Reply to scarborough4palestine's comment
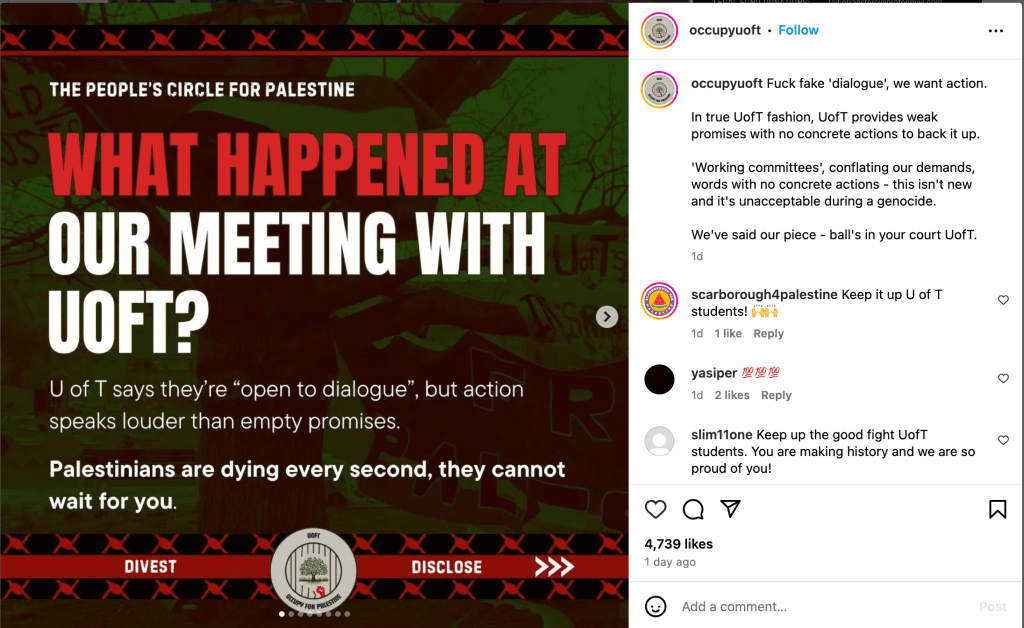1024x628 pixels. click(768, 334)
